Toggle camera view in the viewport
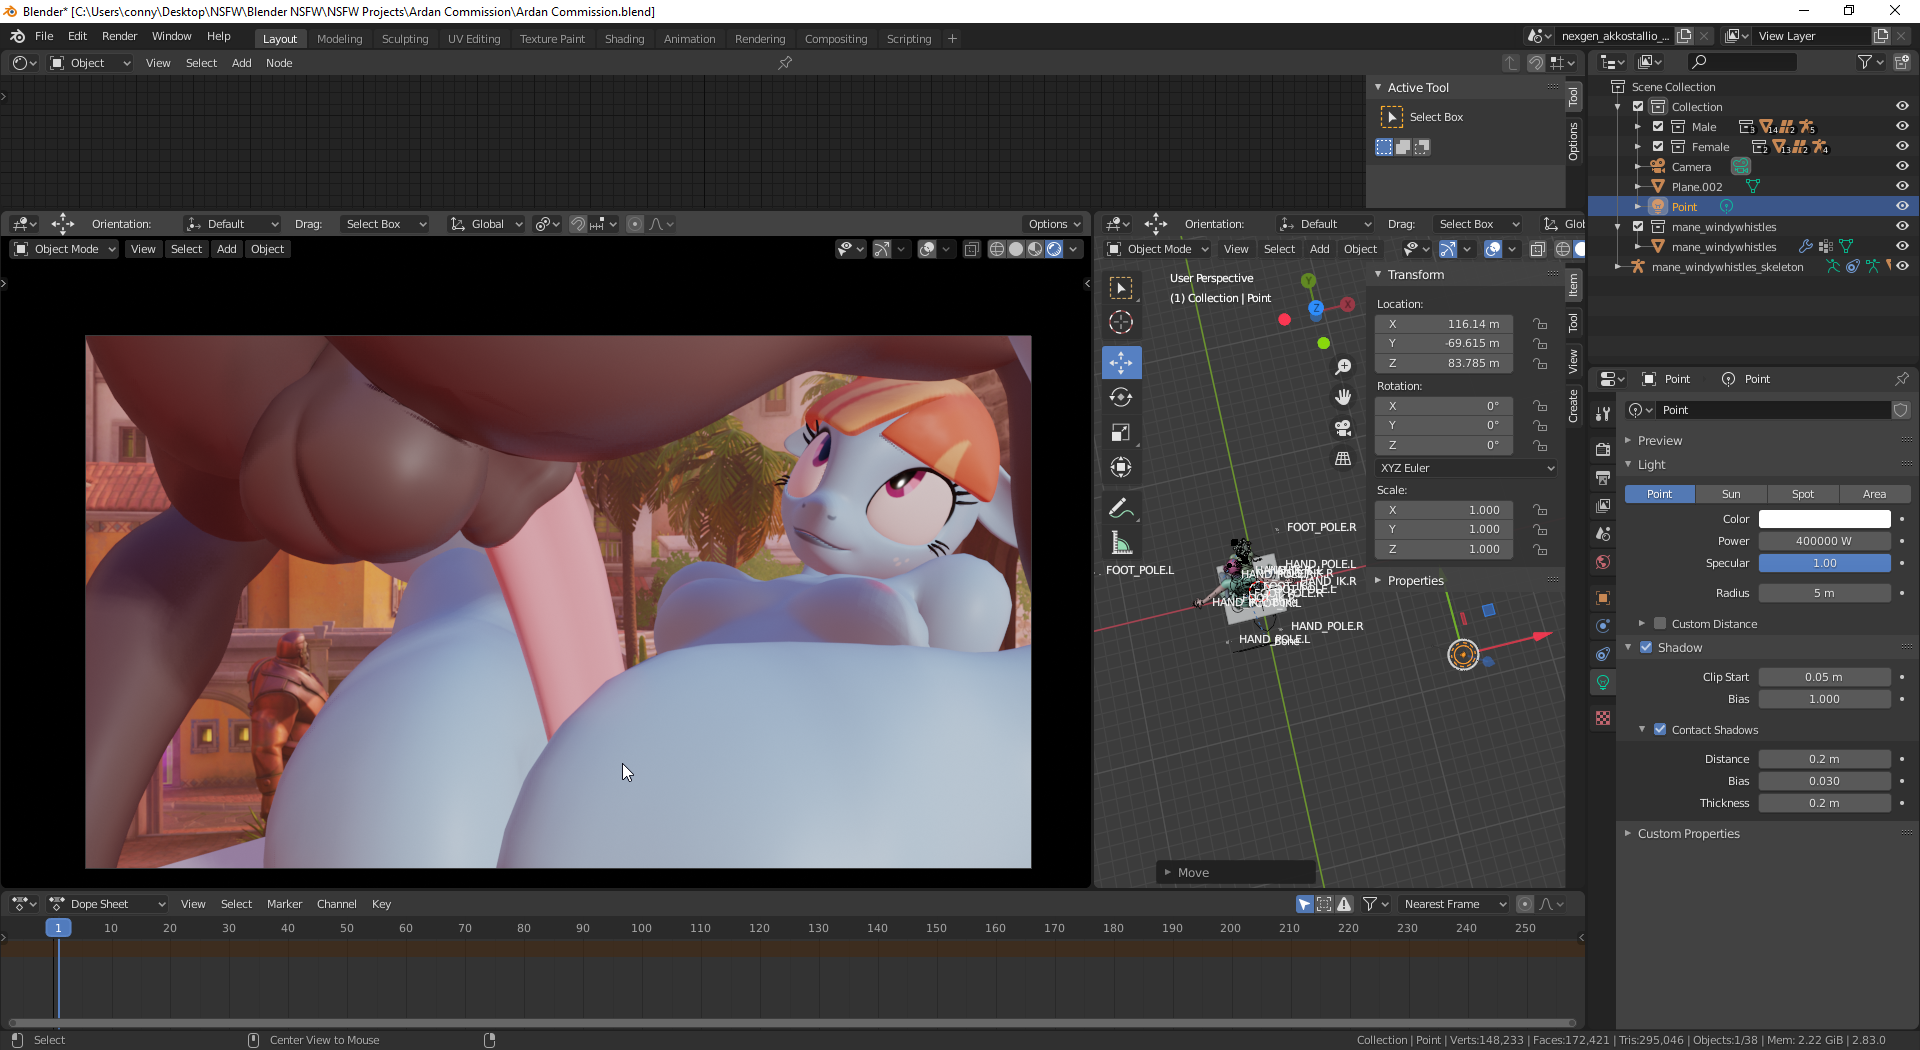 coord(1343,428)
